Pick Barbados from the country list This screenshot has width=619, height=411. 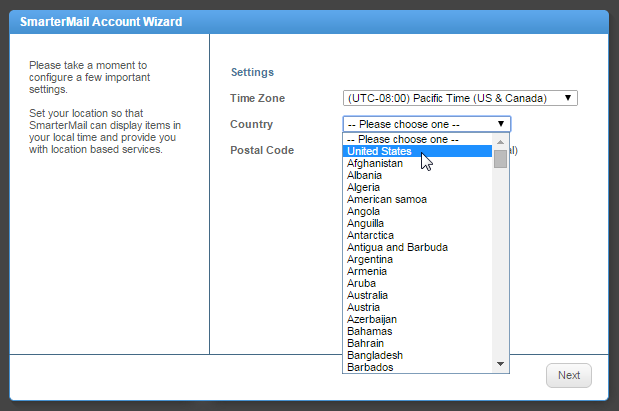418,367
